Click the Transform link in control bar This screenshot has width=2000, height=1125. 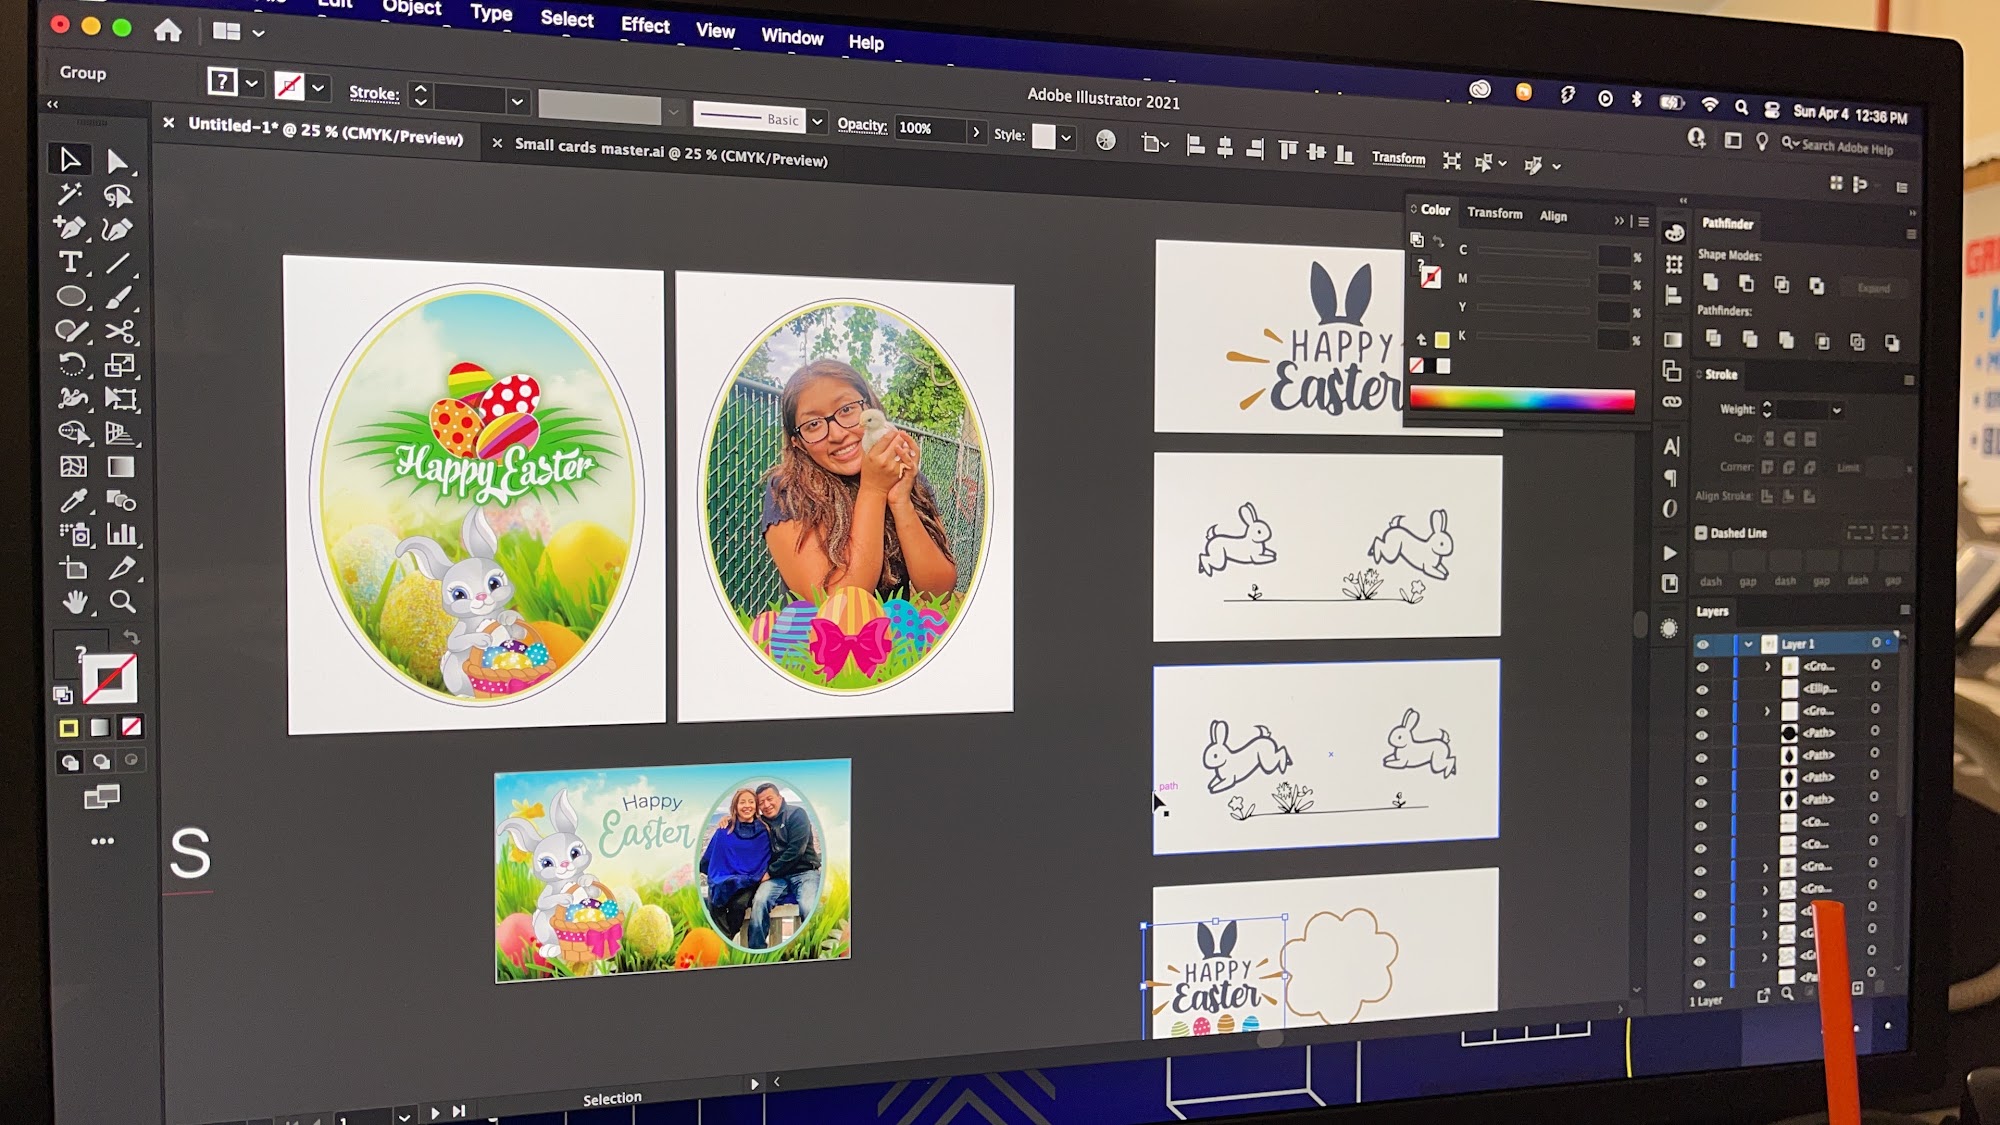click(1398, 158)
